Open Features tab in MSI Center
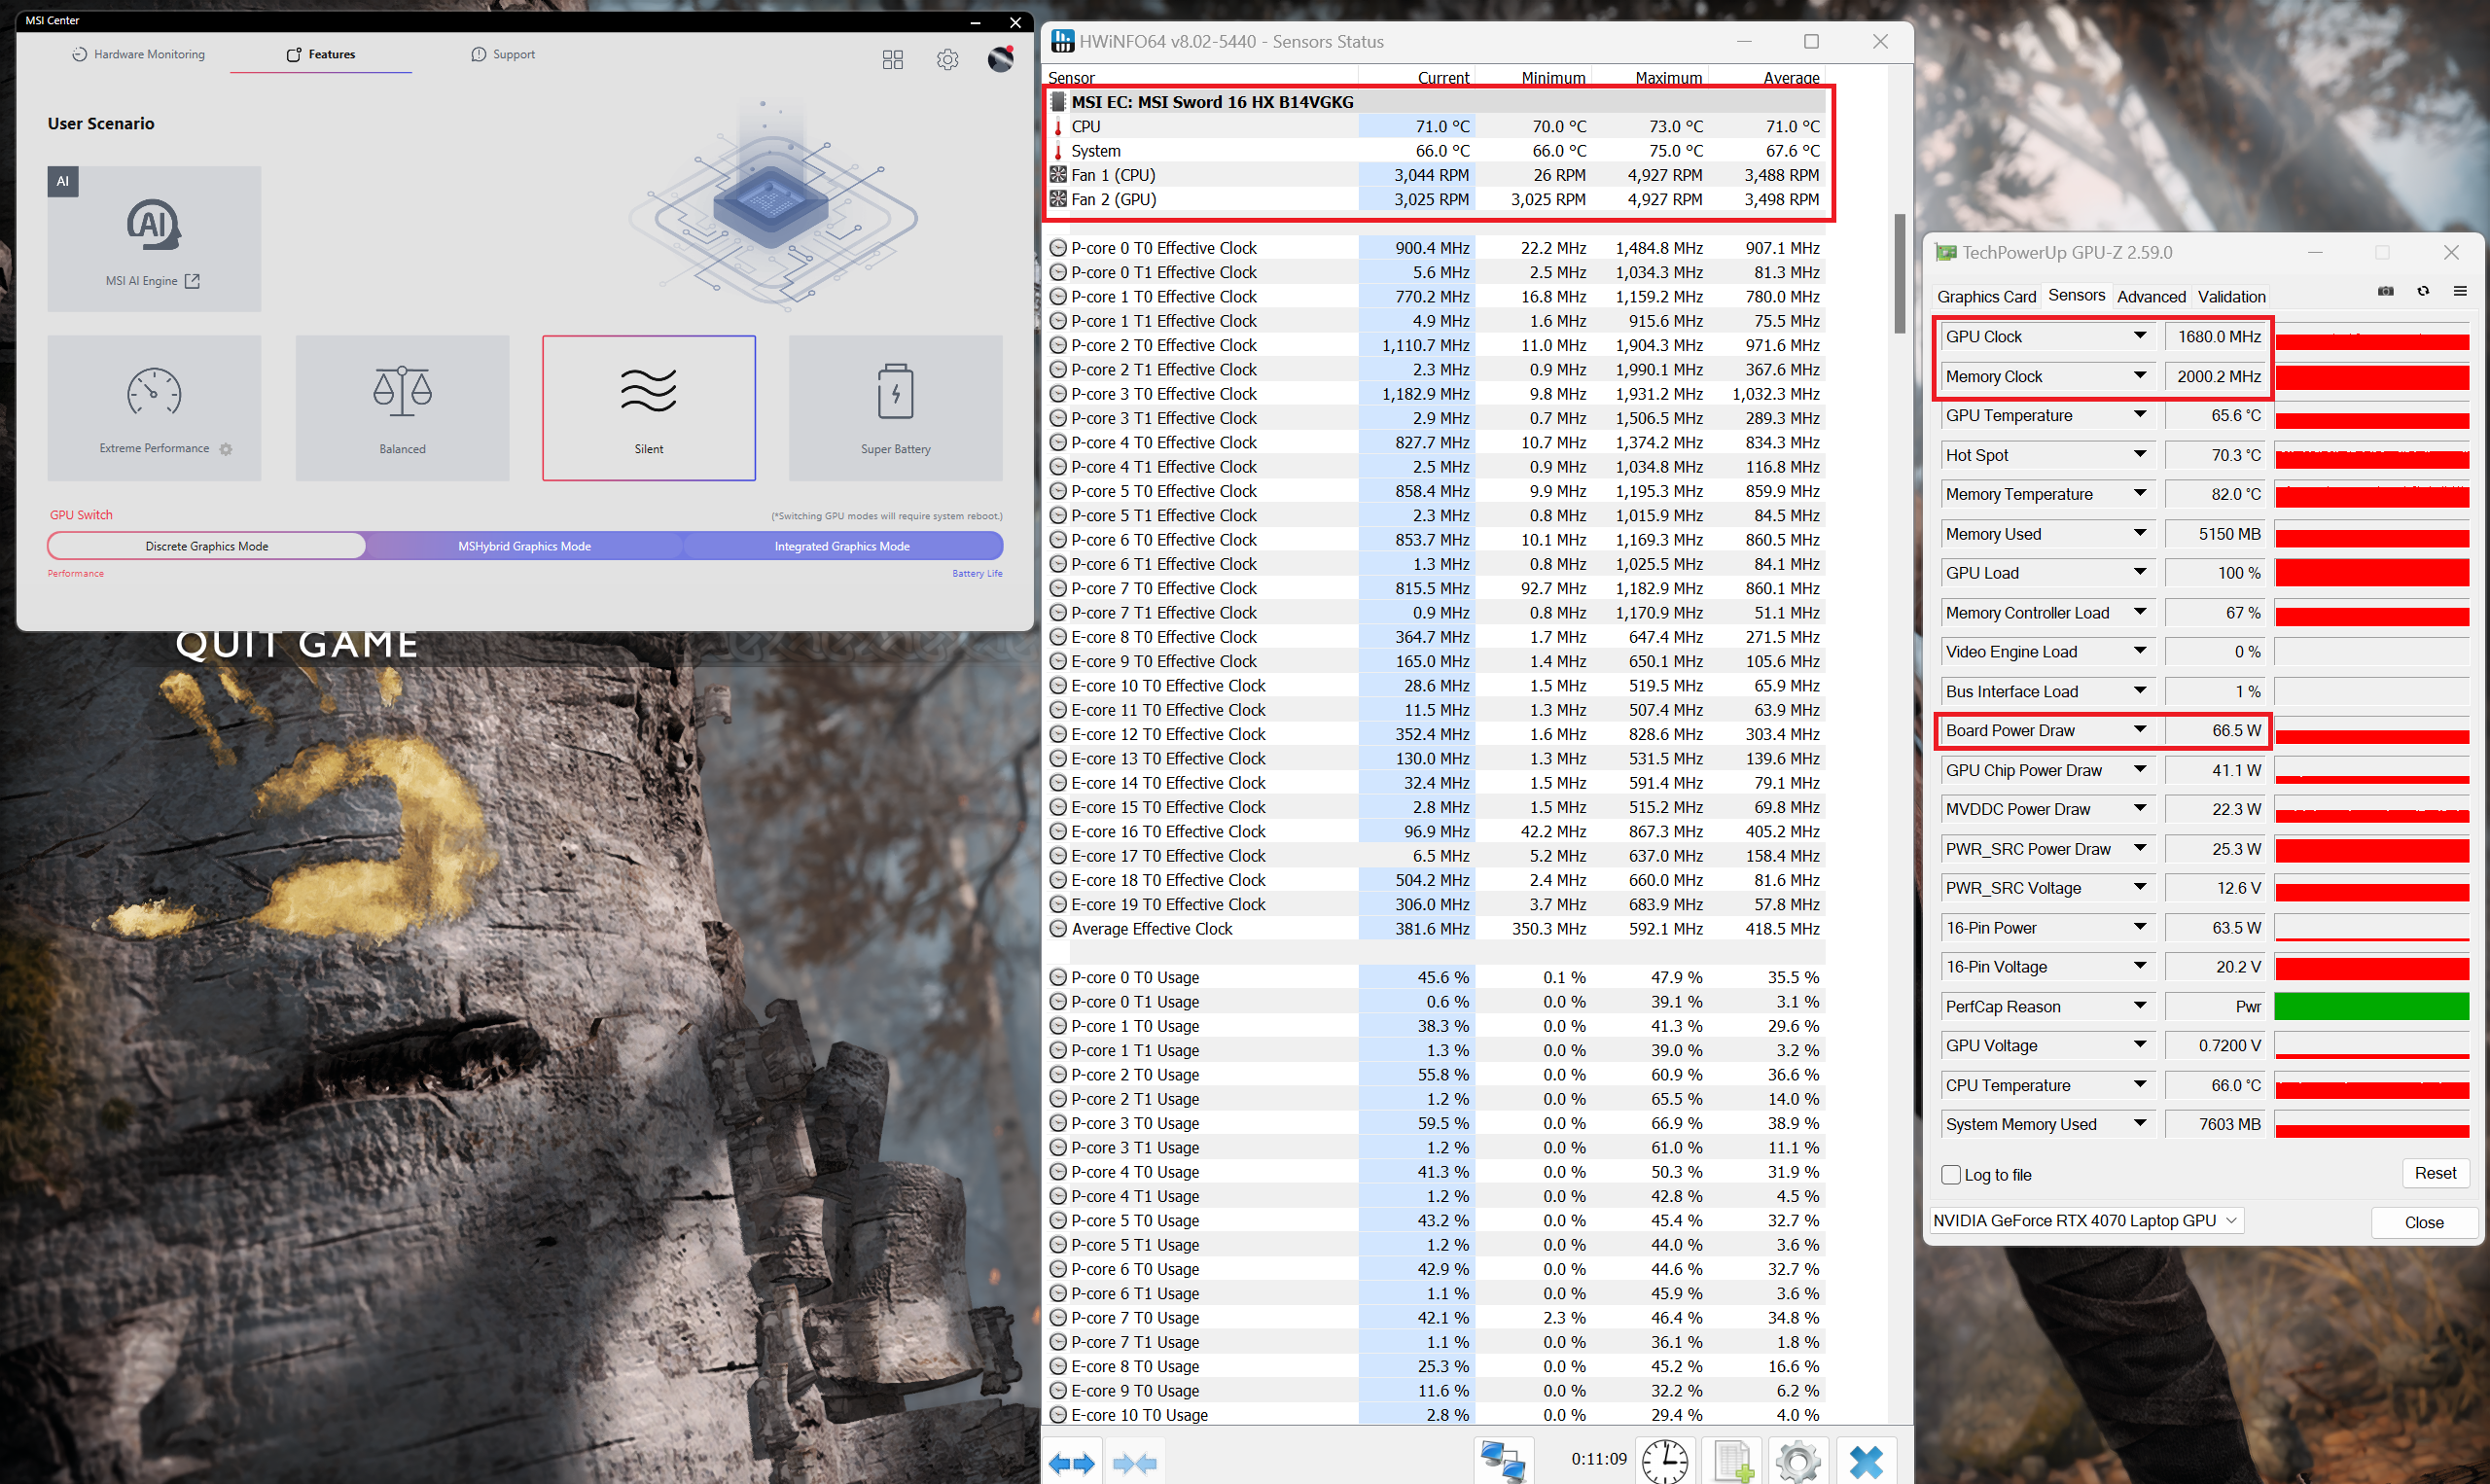The width and height of the screenshot is (2490, 1484). point(321,54)
